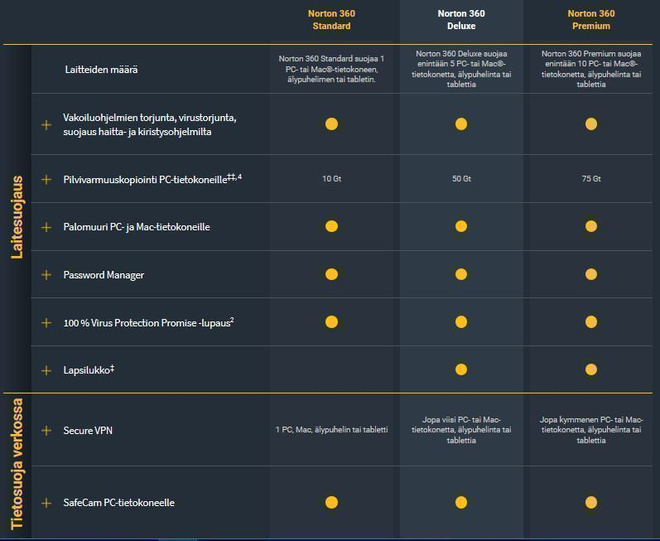660x541 pixels.
Task: Expand 100 % Virus Protection Promise row
Action: click(x=46, y=323)
